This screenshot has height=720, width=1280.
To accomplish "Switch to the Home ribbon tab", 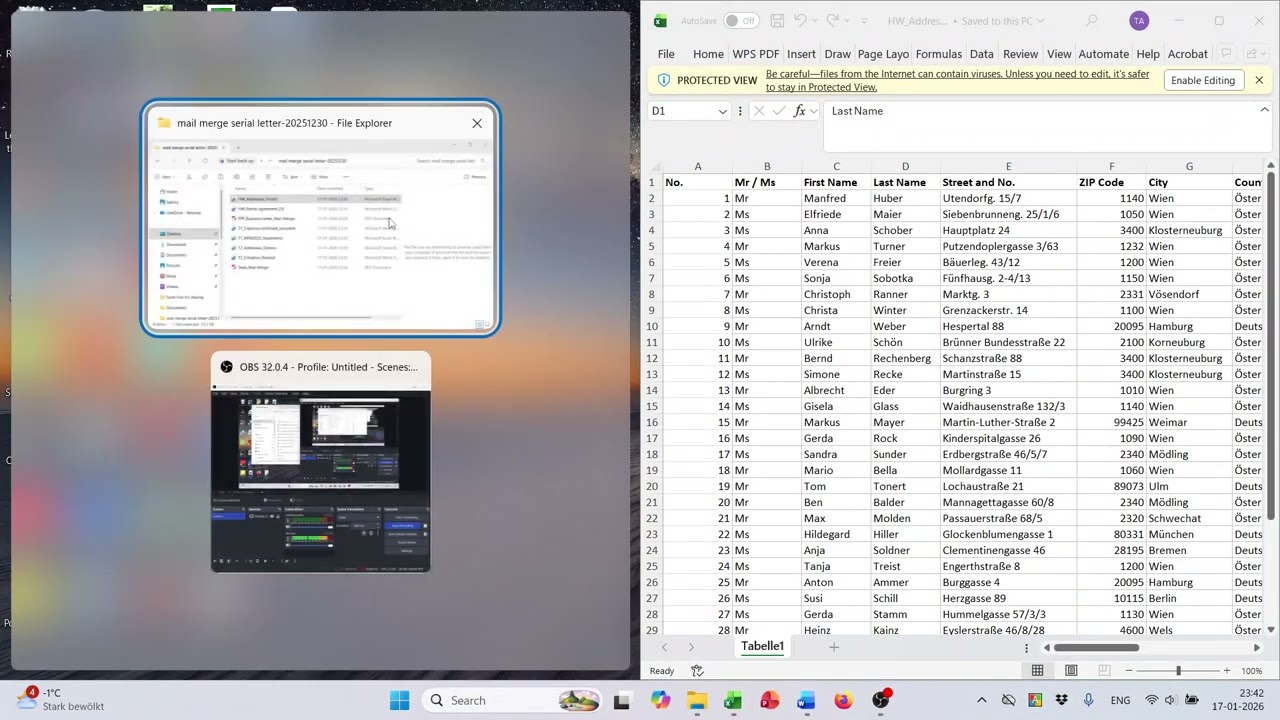I will (x=708, y=54).
